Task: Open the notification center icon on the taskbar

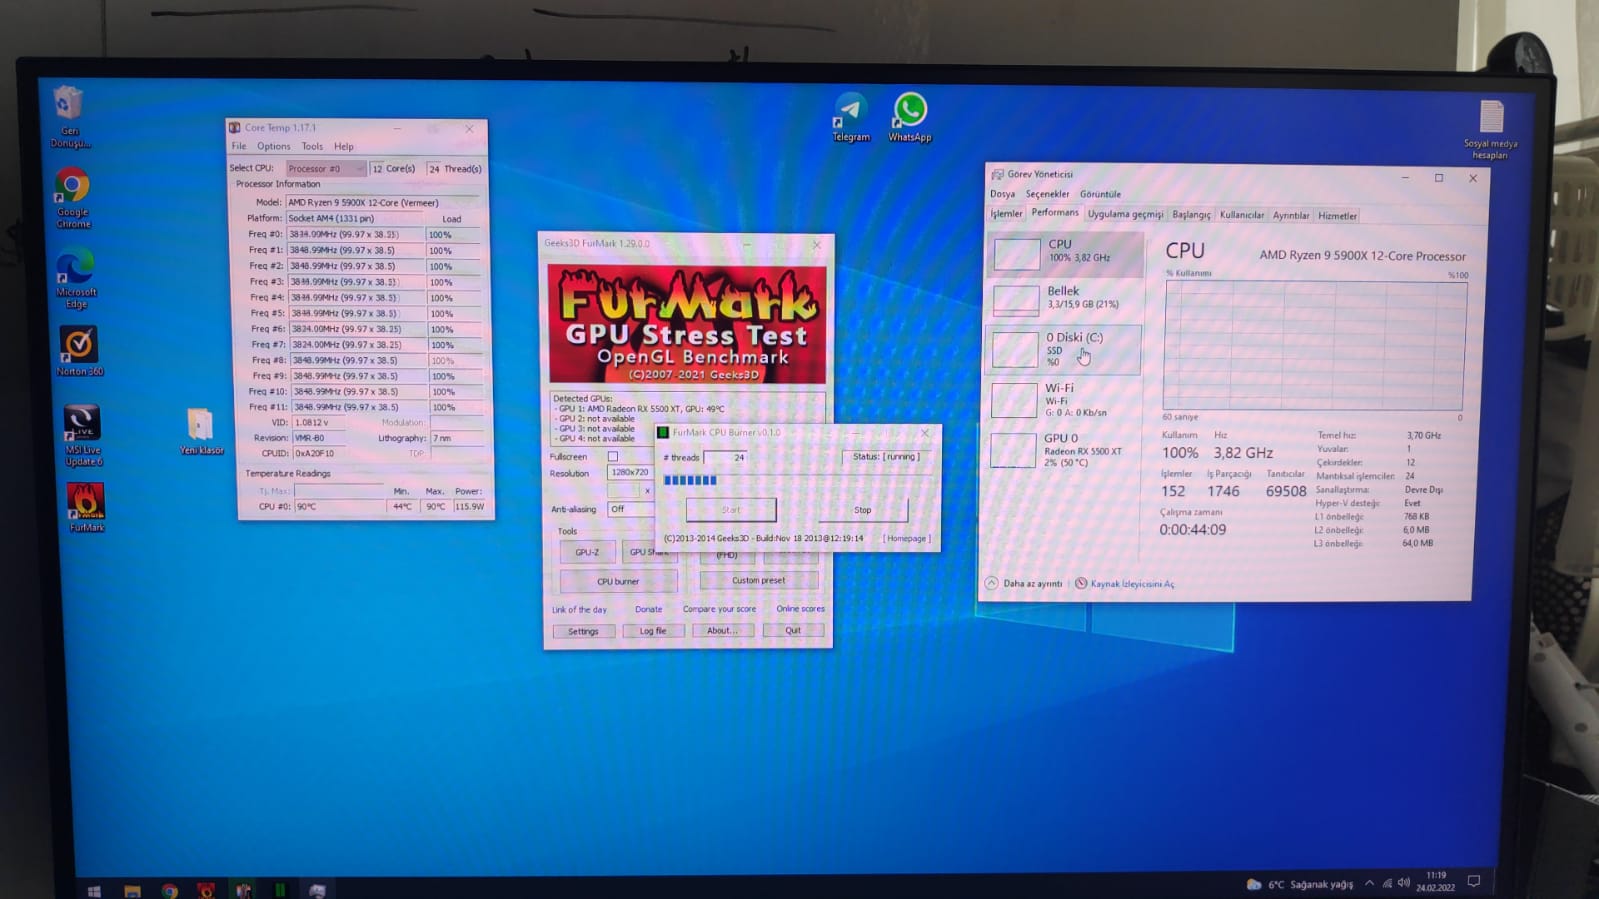Action: pyautogui.click(x=1473, y=882)
